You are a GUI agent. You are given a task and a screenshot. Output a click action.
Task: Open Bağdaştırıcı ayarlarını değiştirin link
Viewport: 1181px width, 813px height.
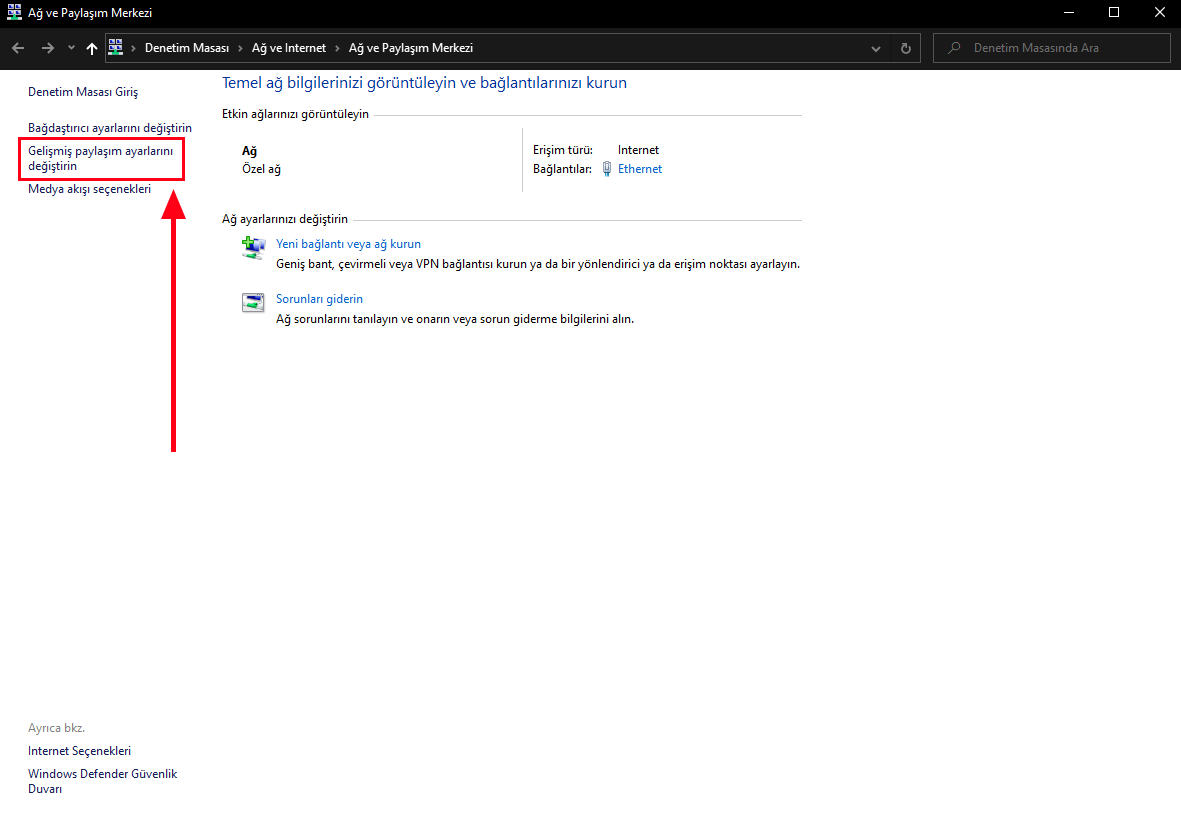pos(110,128)
